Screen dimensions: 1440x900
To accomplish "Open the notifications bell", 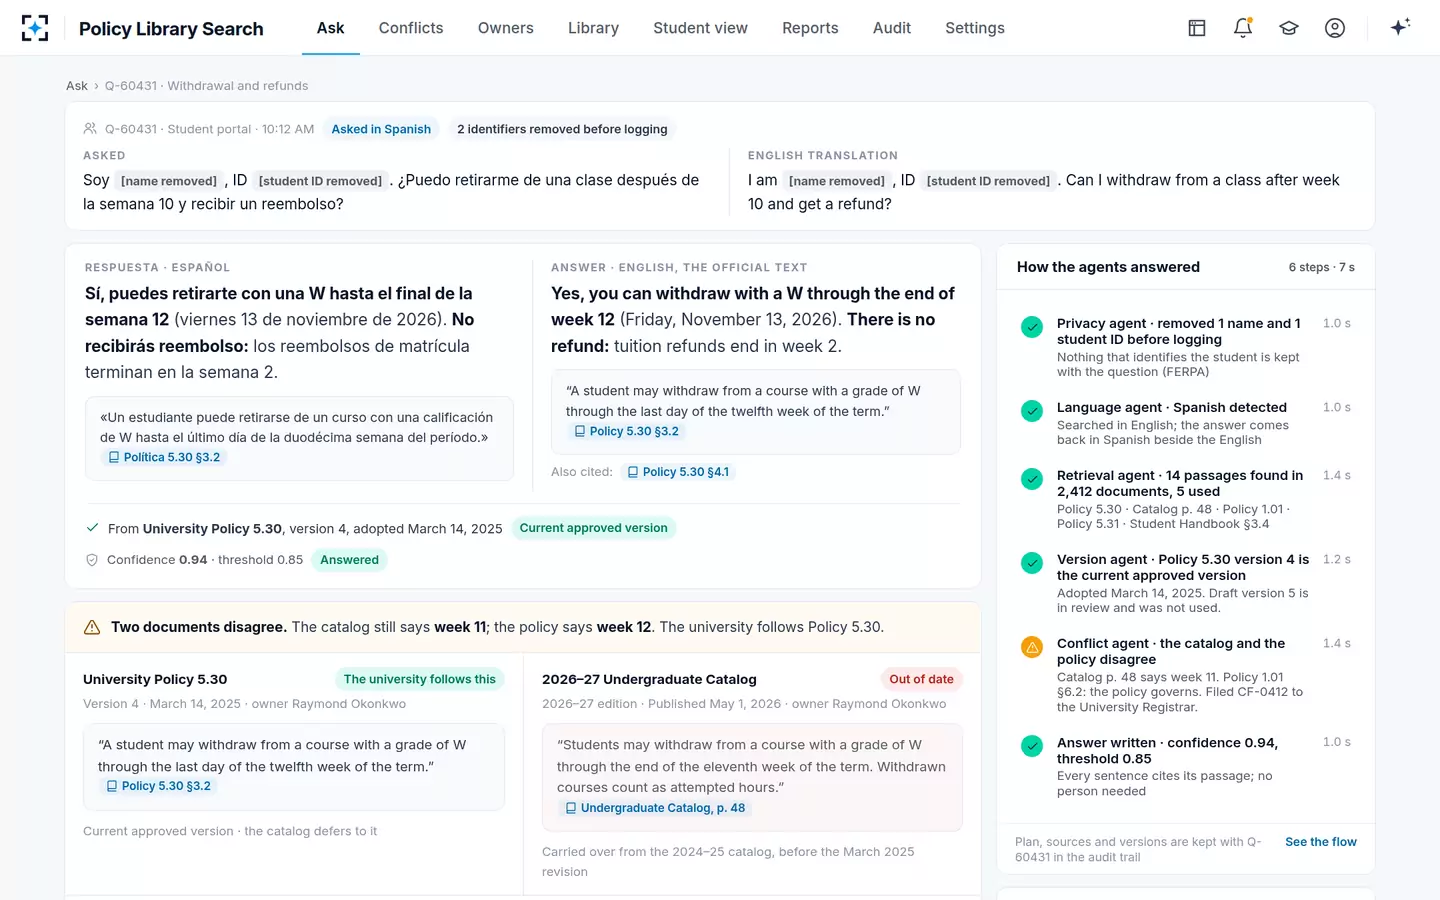I will [x=1243, y=28].
